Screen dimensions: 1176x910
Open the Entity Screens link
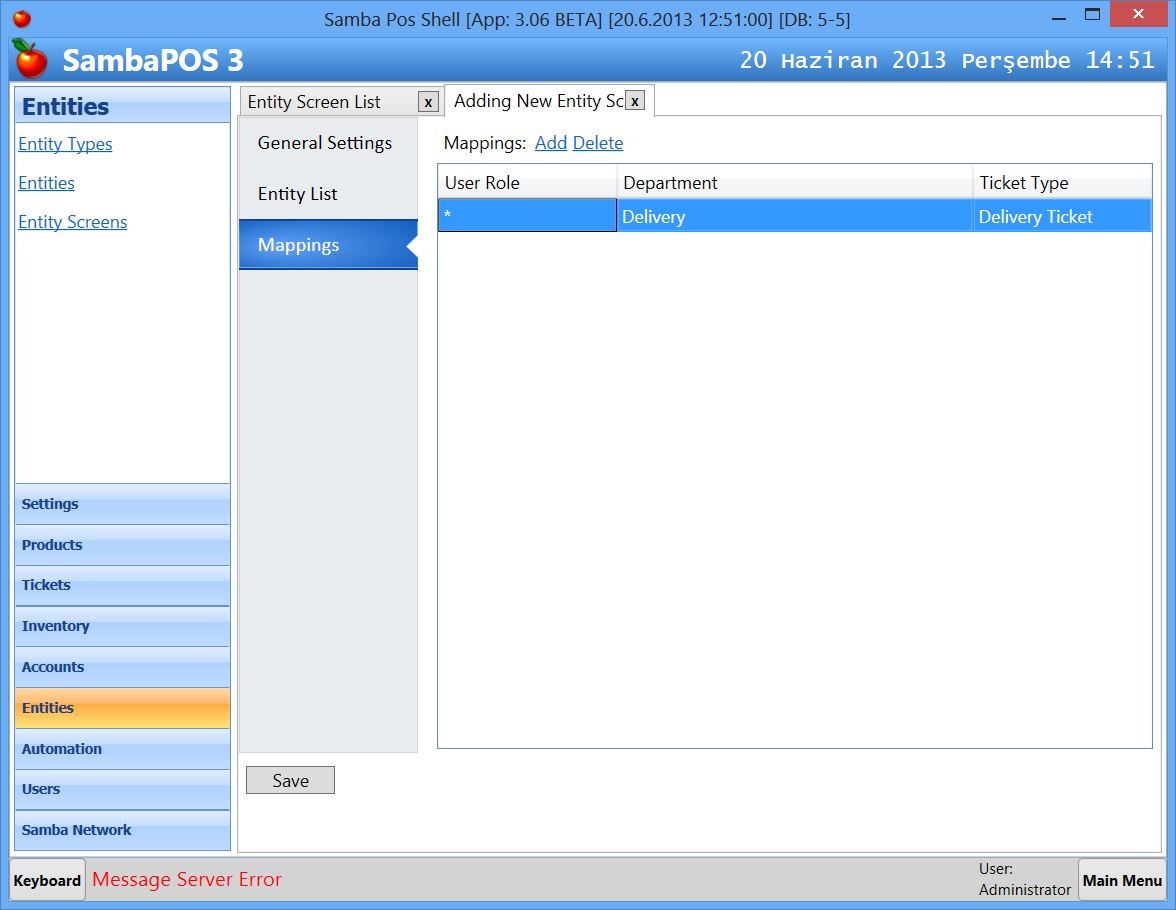[x=72, y=222]
